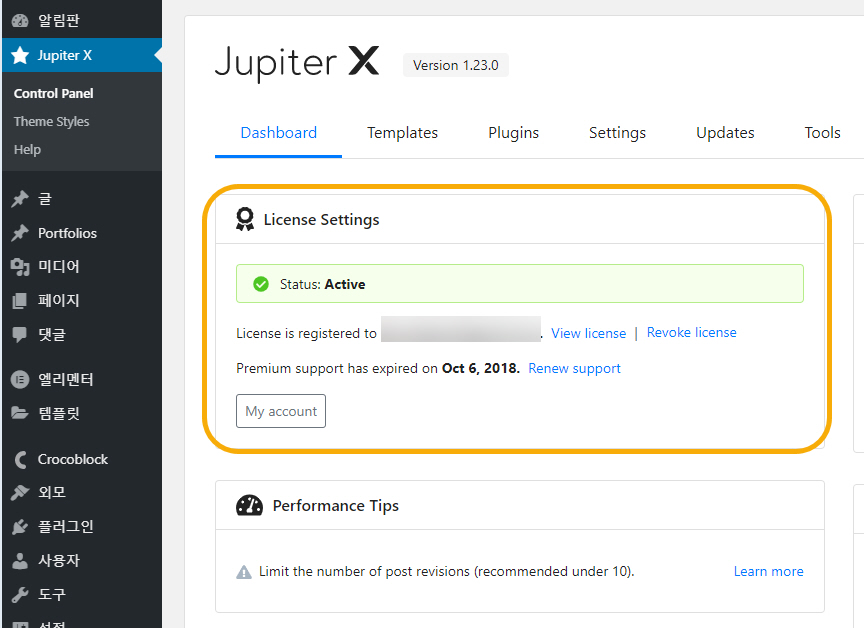
Task: Open the 엘리멘터 menu
Action: [82, 380]
